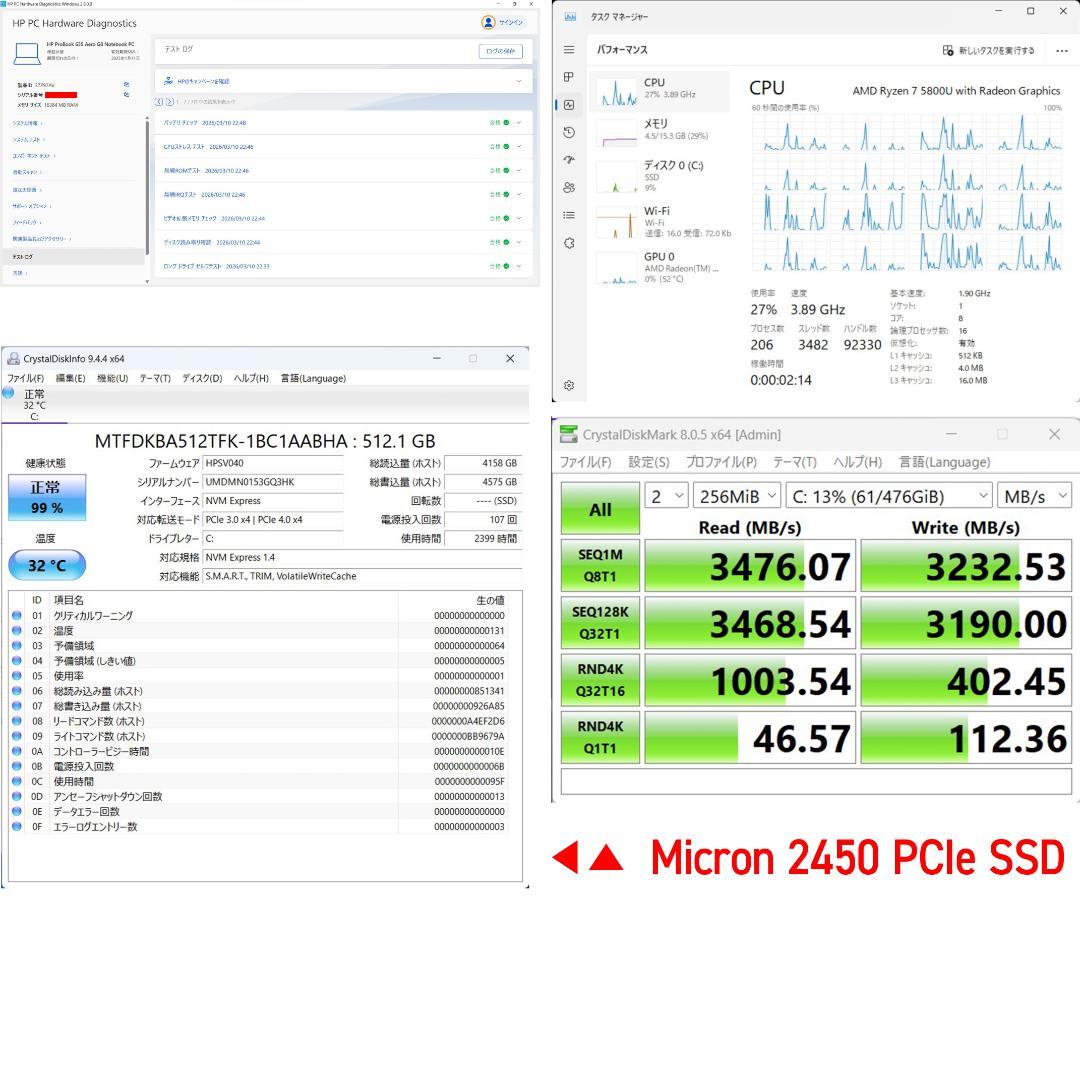Select Wi-Fi entry in performance list

pyautogui.click(x=663, y=220)
